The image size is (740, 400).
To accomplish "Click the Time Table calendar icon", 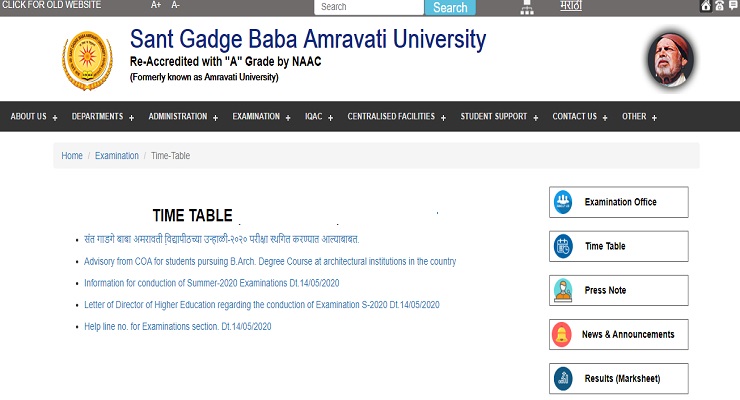I will pos(563,246).
